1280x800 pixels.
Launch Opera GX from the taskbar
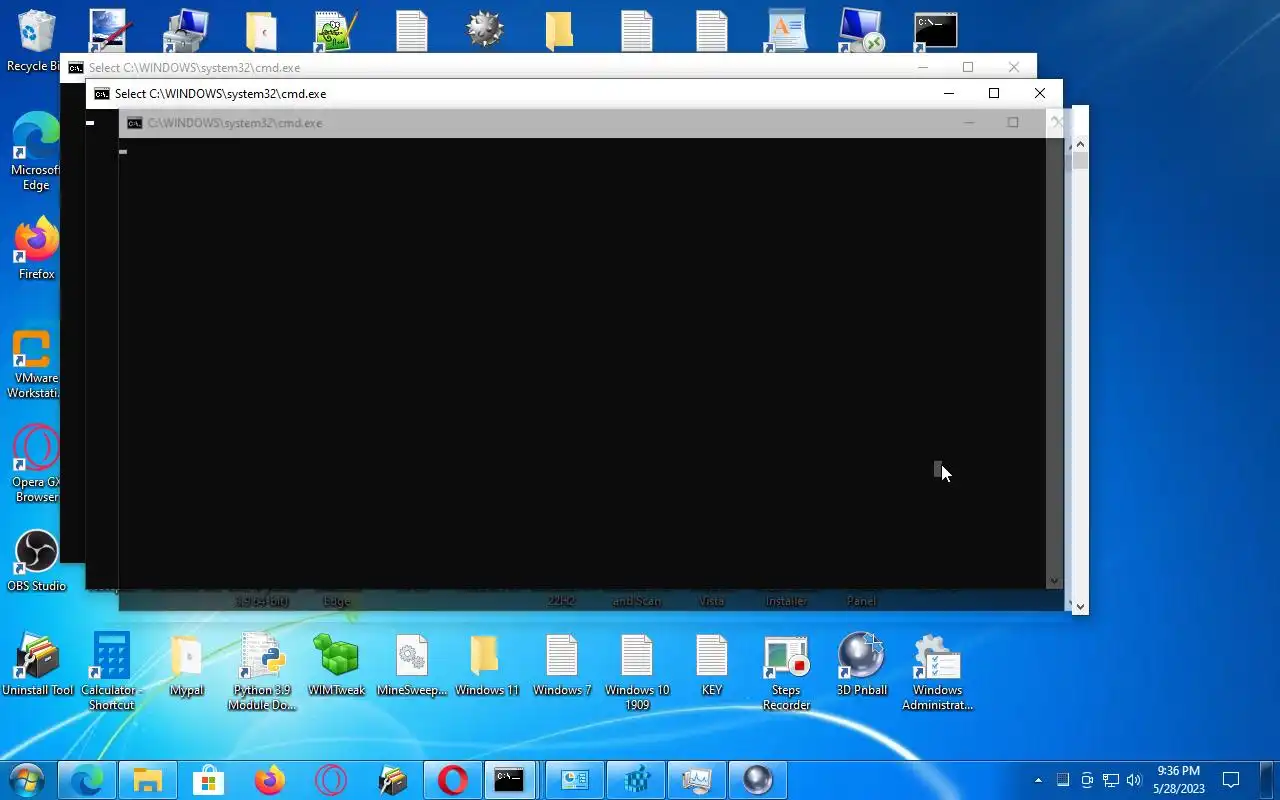click(331, 780)
